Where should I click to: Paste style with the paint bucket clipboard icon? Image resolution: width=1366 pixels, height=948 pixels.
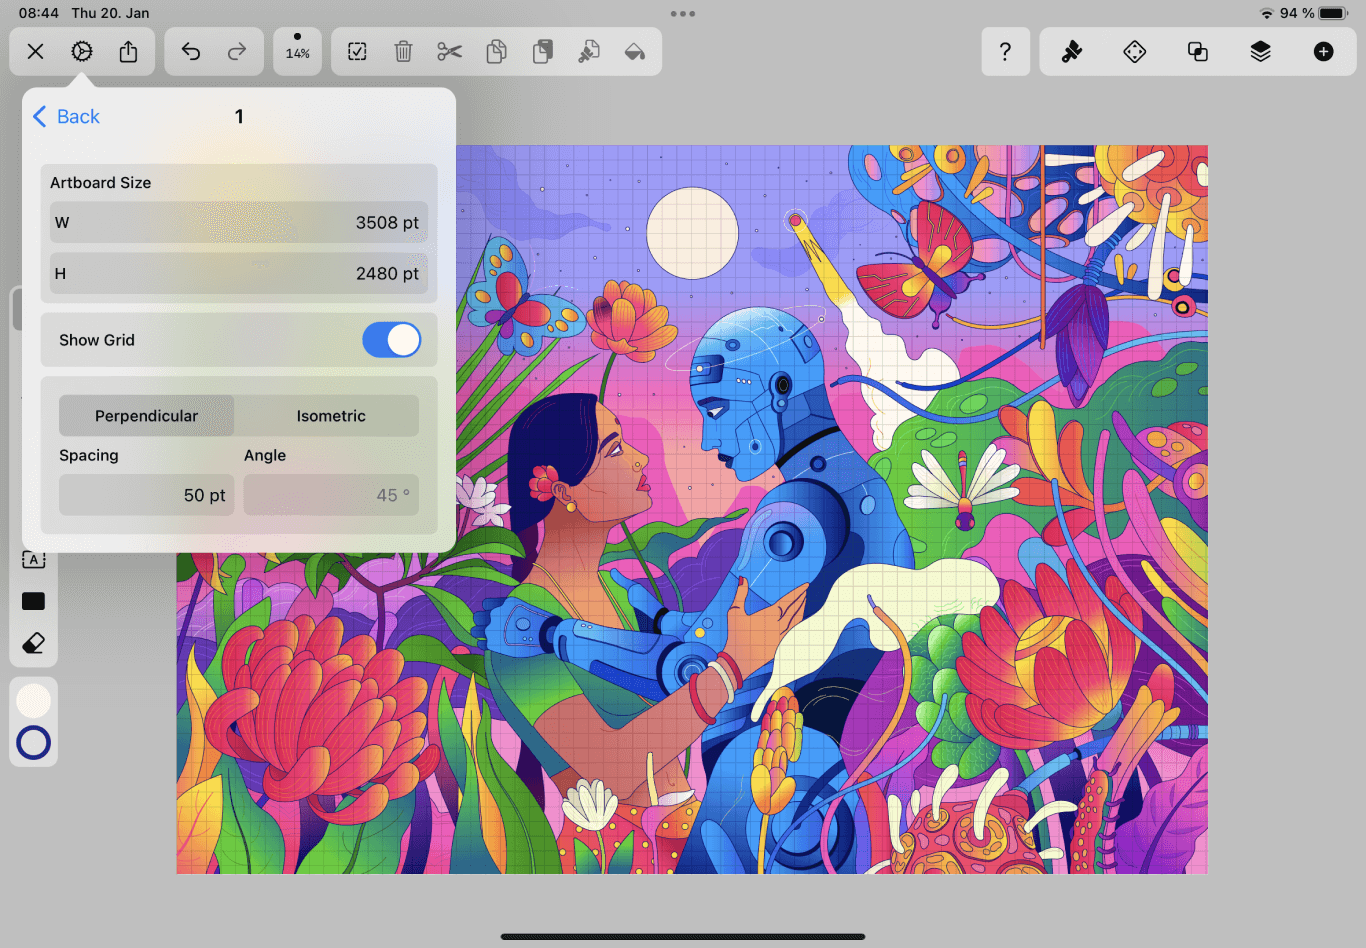tap(589, 52)
